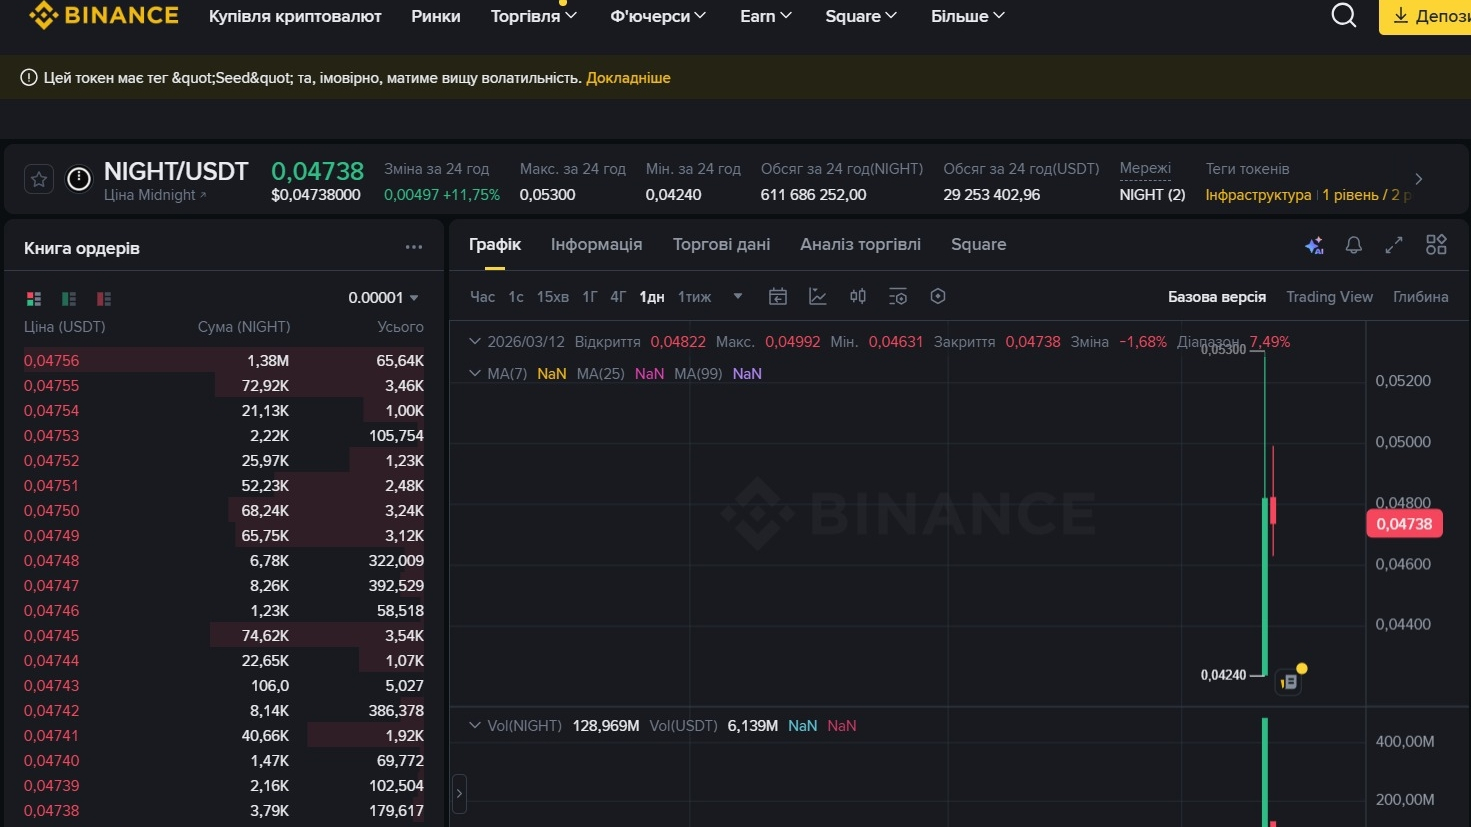Open the search magnifier icon

1344,16
